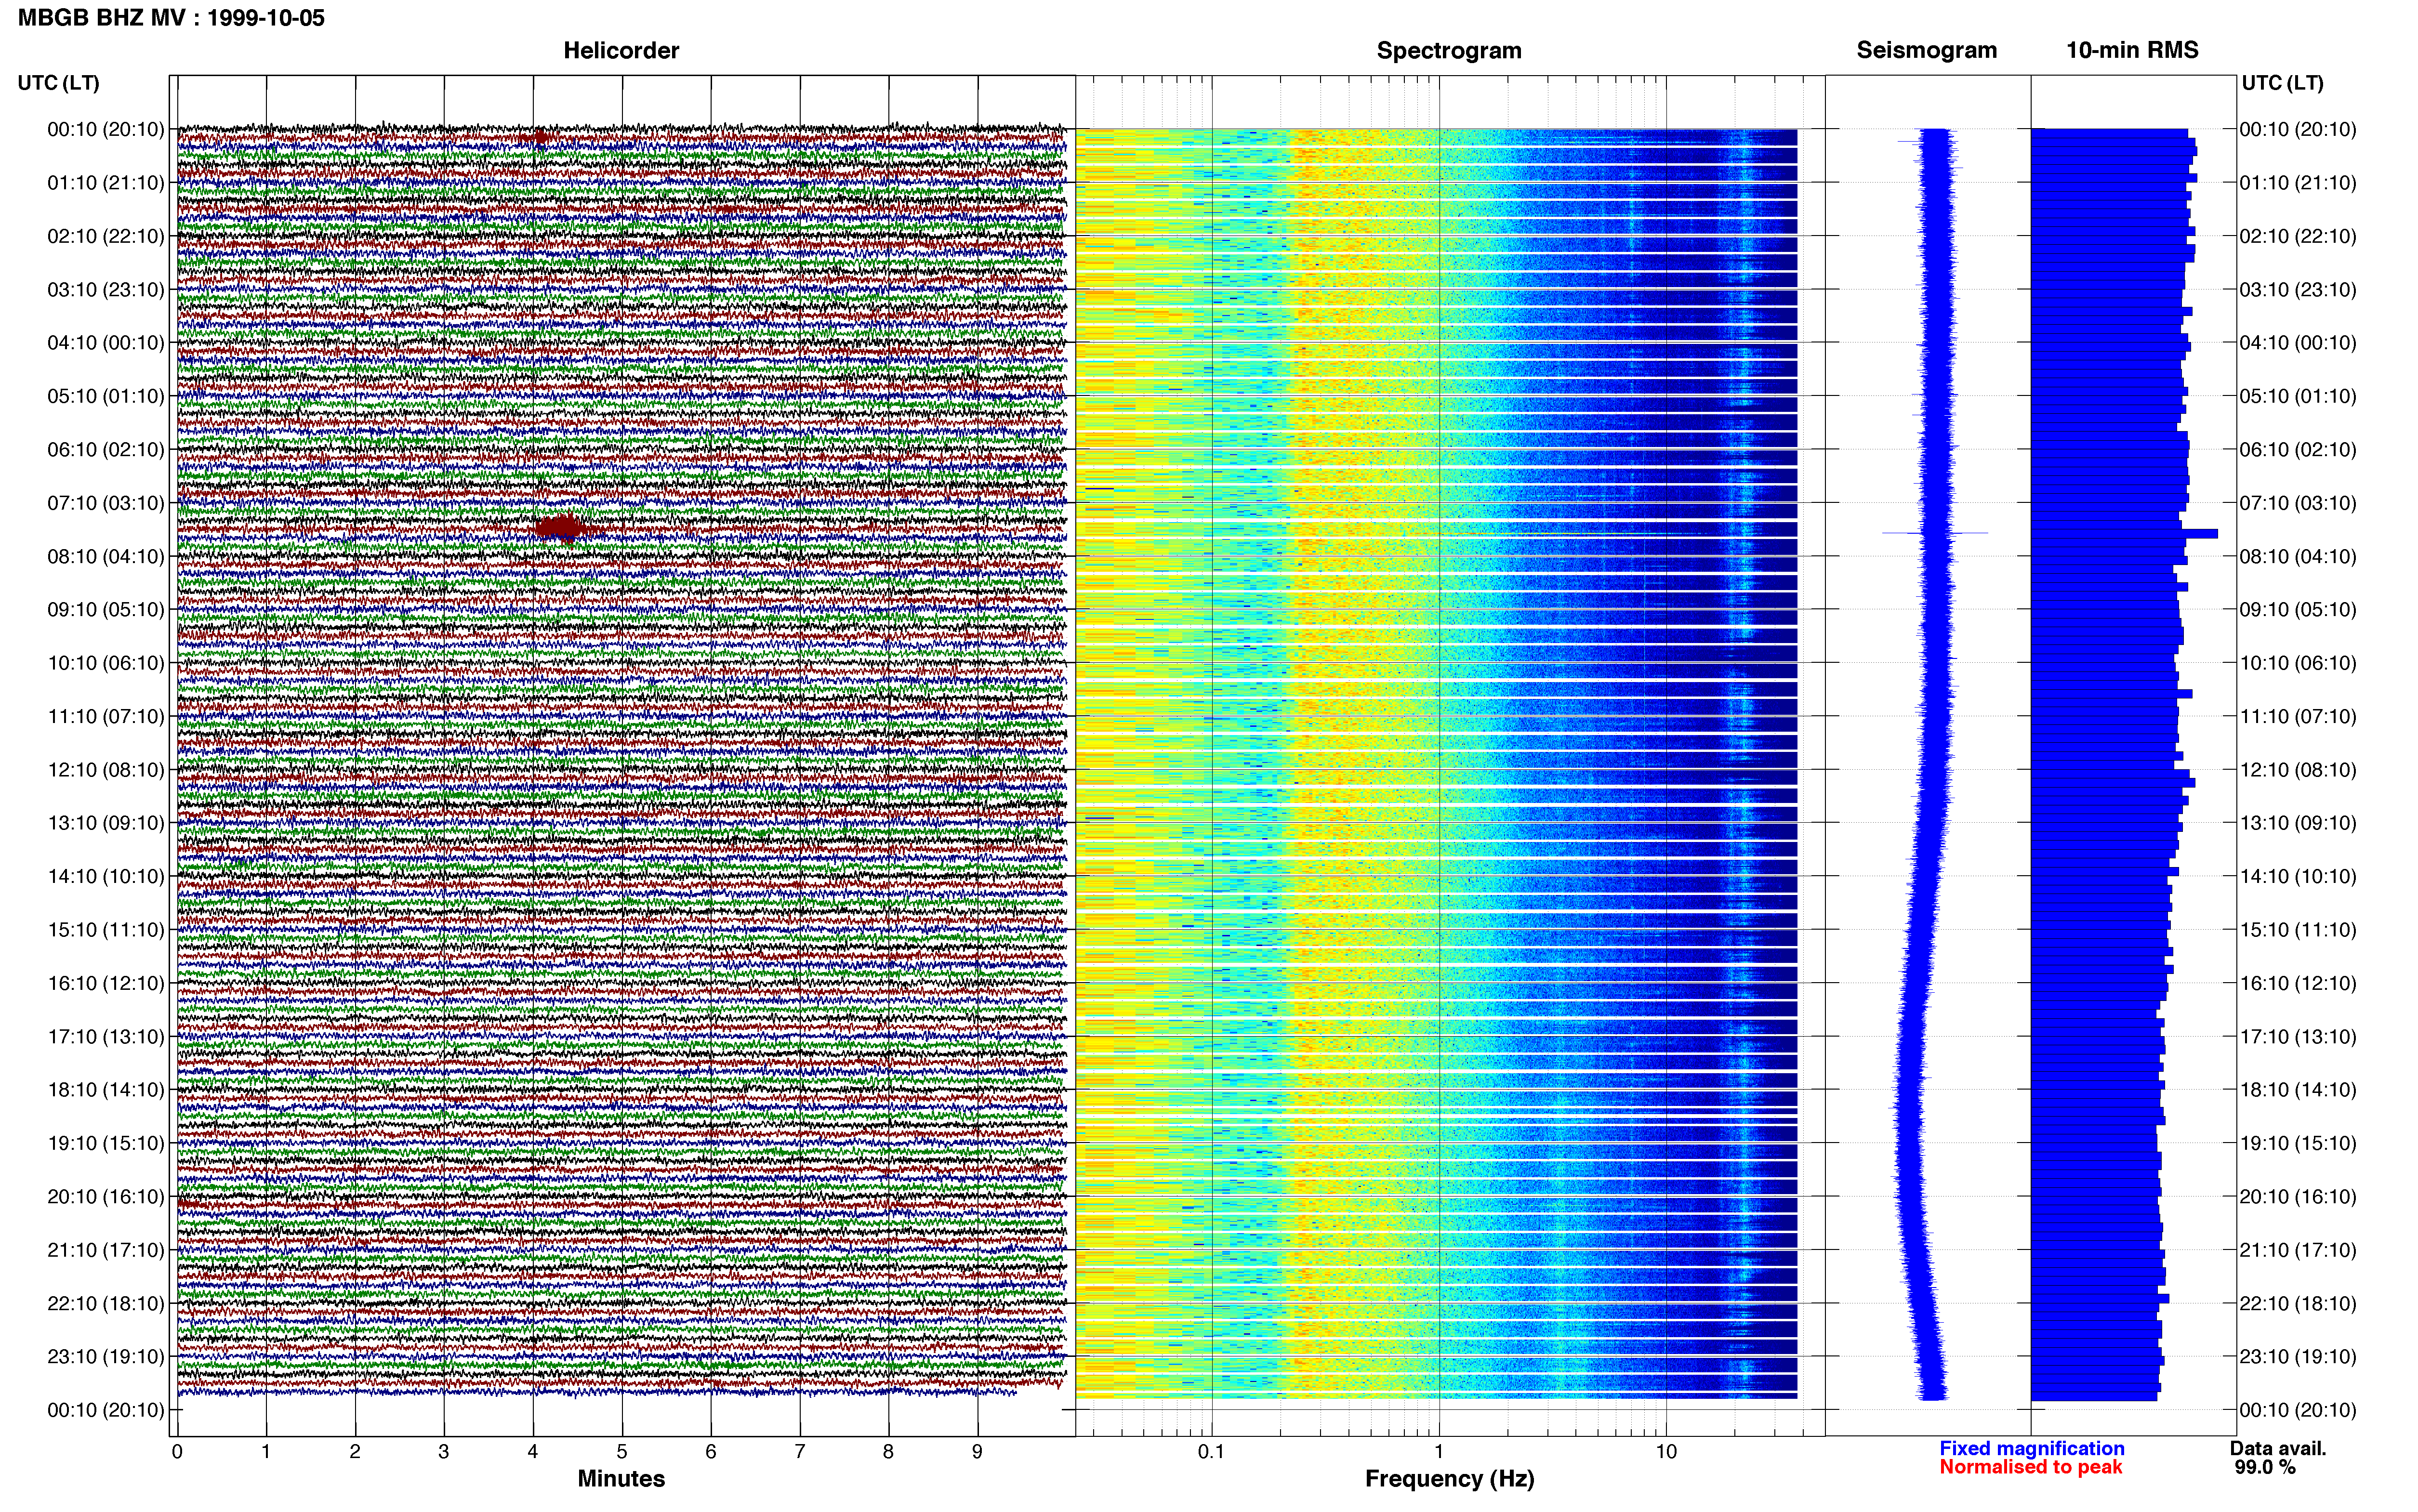Click minute tick label '5' on helicorder axis

tap(622, 1452)
